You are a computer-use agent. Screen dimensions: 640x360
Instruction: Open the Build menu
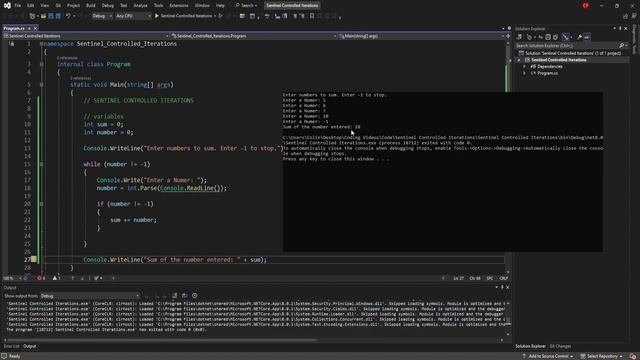tap(91, 6)
